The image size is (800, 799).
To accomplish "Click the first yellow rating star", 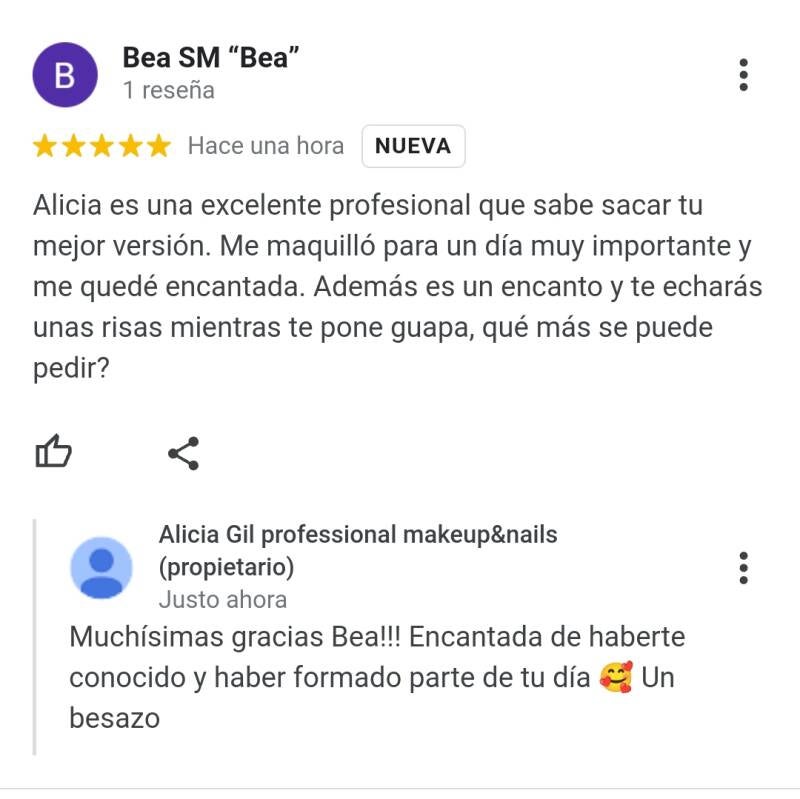I will tap(45, 145).
